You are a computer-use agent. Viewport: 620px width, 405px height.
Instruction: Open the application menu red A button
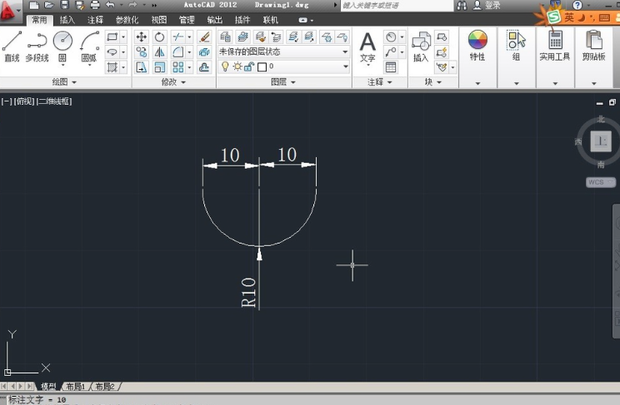pyautogui.click(x=9, y=10)
